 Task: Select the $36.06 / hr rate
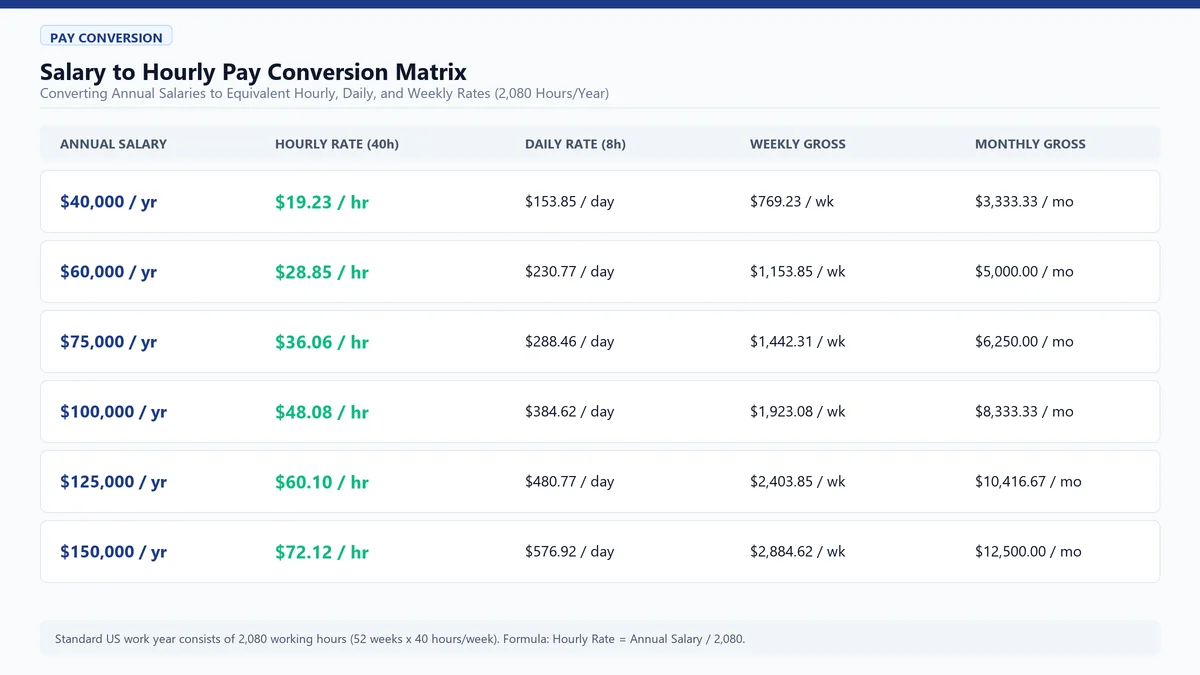[x=322, y=342]
